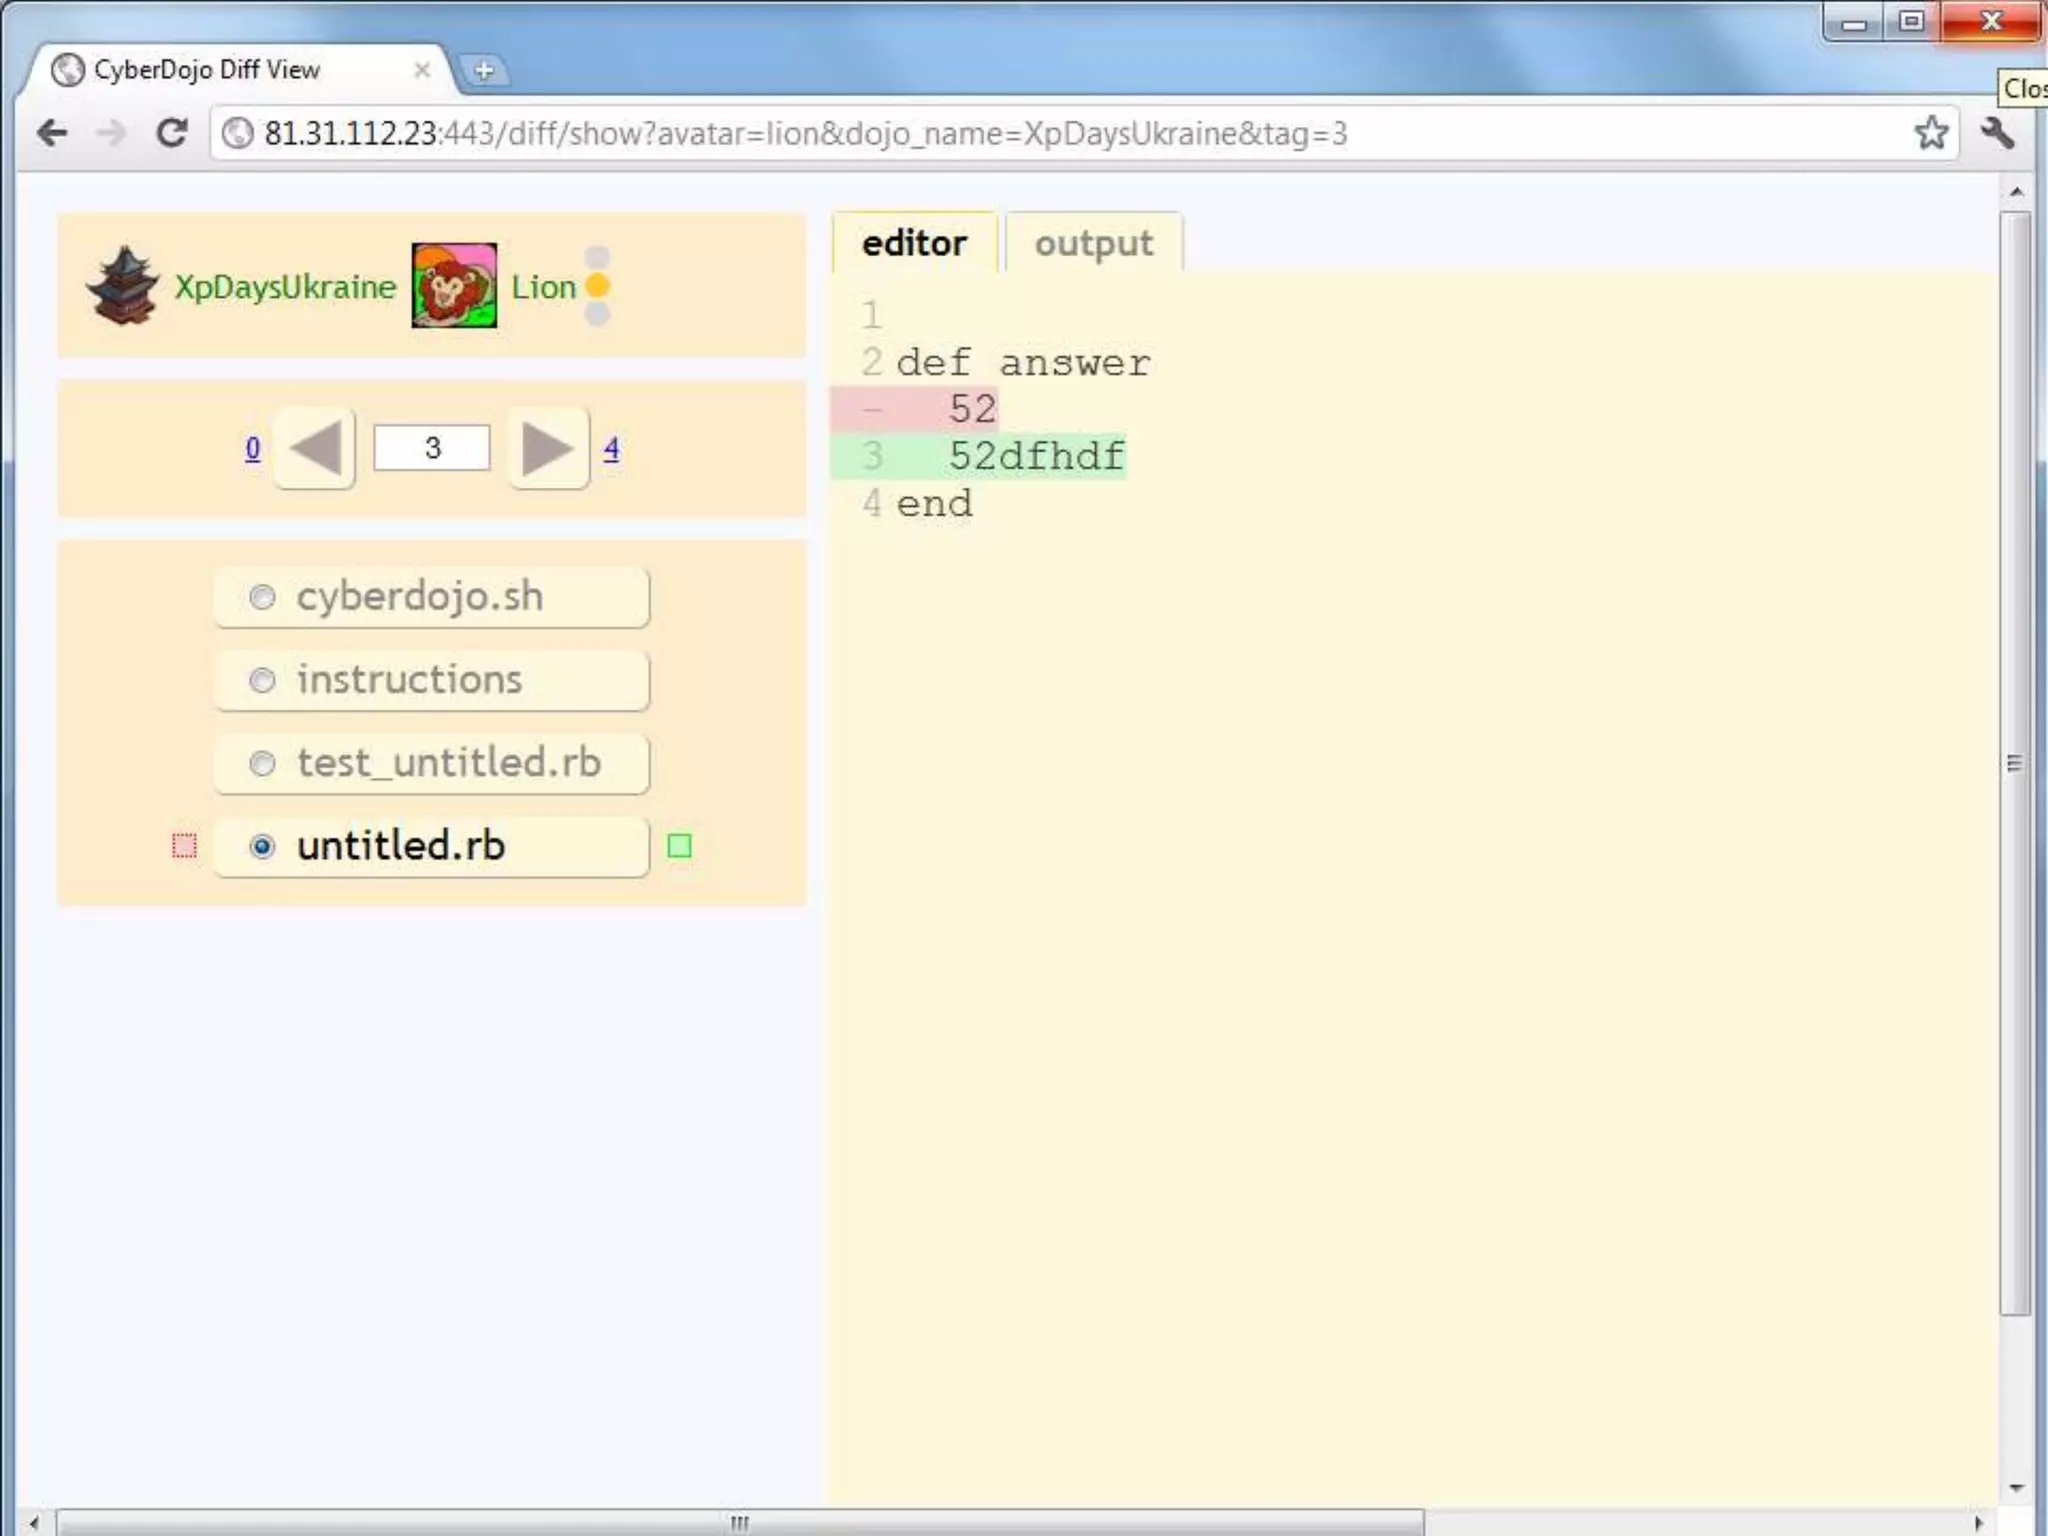Go to next diff with right arrow
2048x1536 pixels.
point(547,448)
